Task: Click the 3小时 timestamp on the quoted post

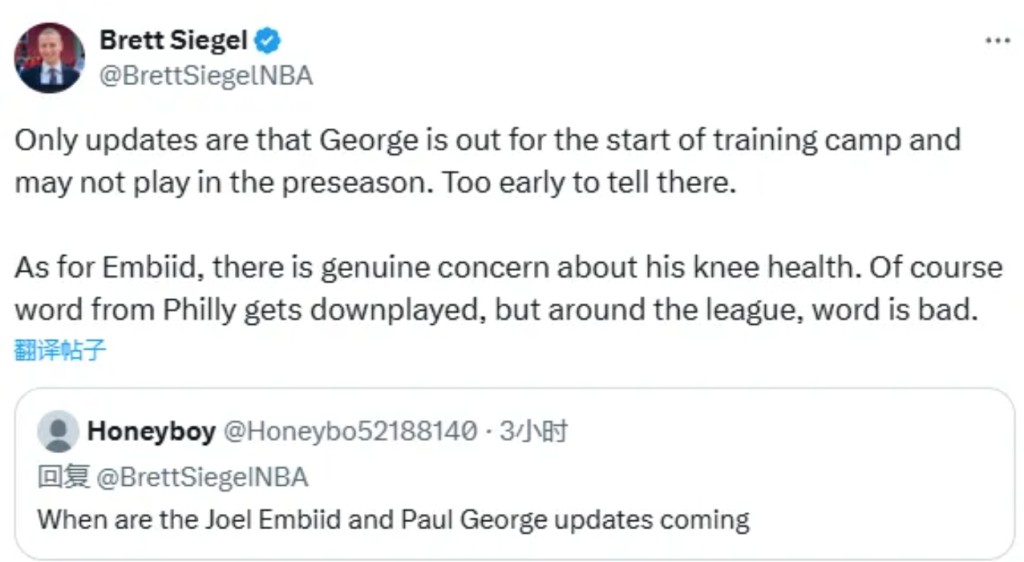Action: pos(533,432)
